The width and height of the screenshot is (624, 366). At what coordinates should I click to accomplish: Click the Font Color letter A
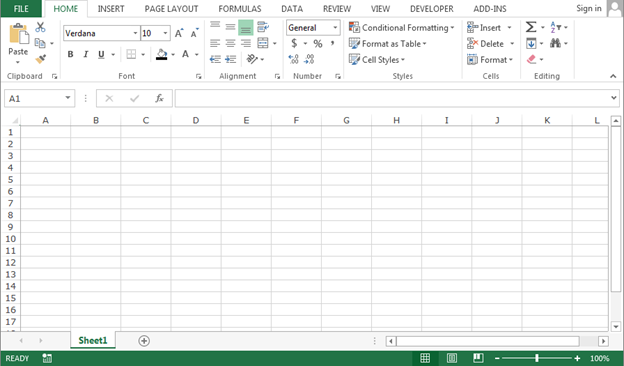[185, 54]
